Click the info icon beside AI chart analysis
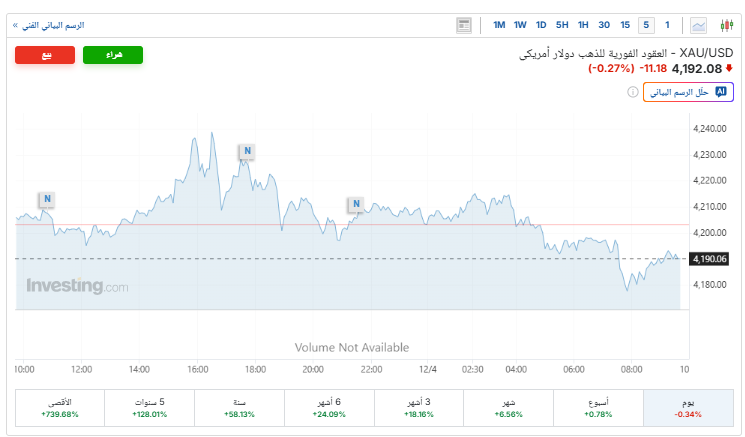Viewport: 745px width, 437px height. click(633, 92)
